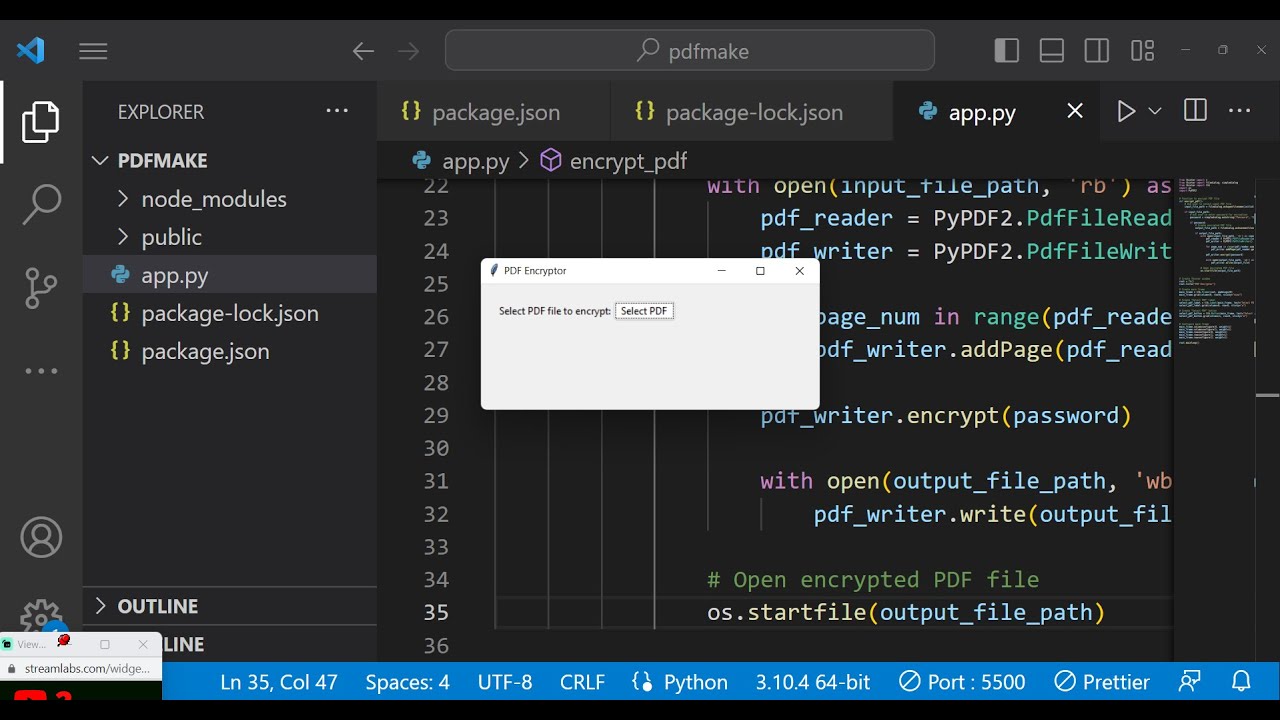Click the pdfmake search command box
The image size is (1280, 720).
(690, 51)
